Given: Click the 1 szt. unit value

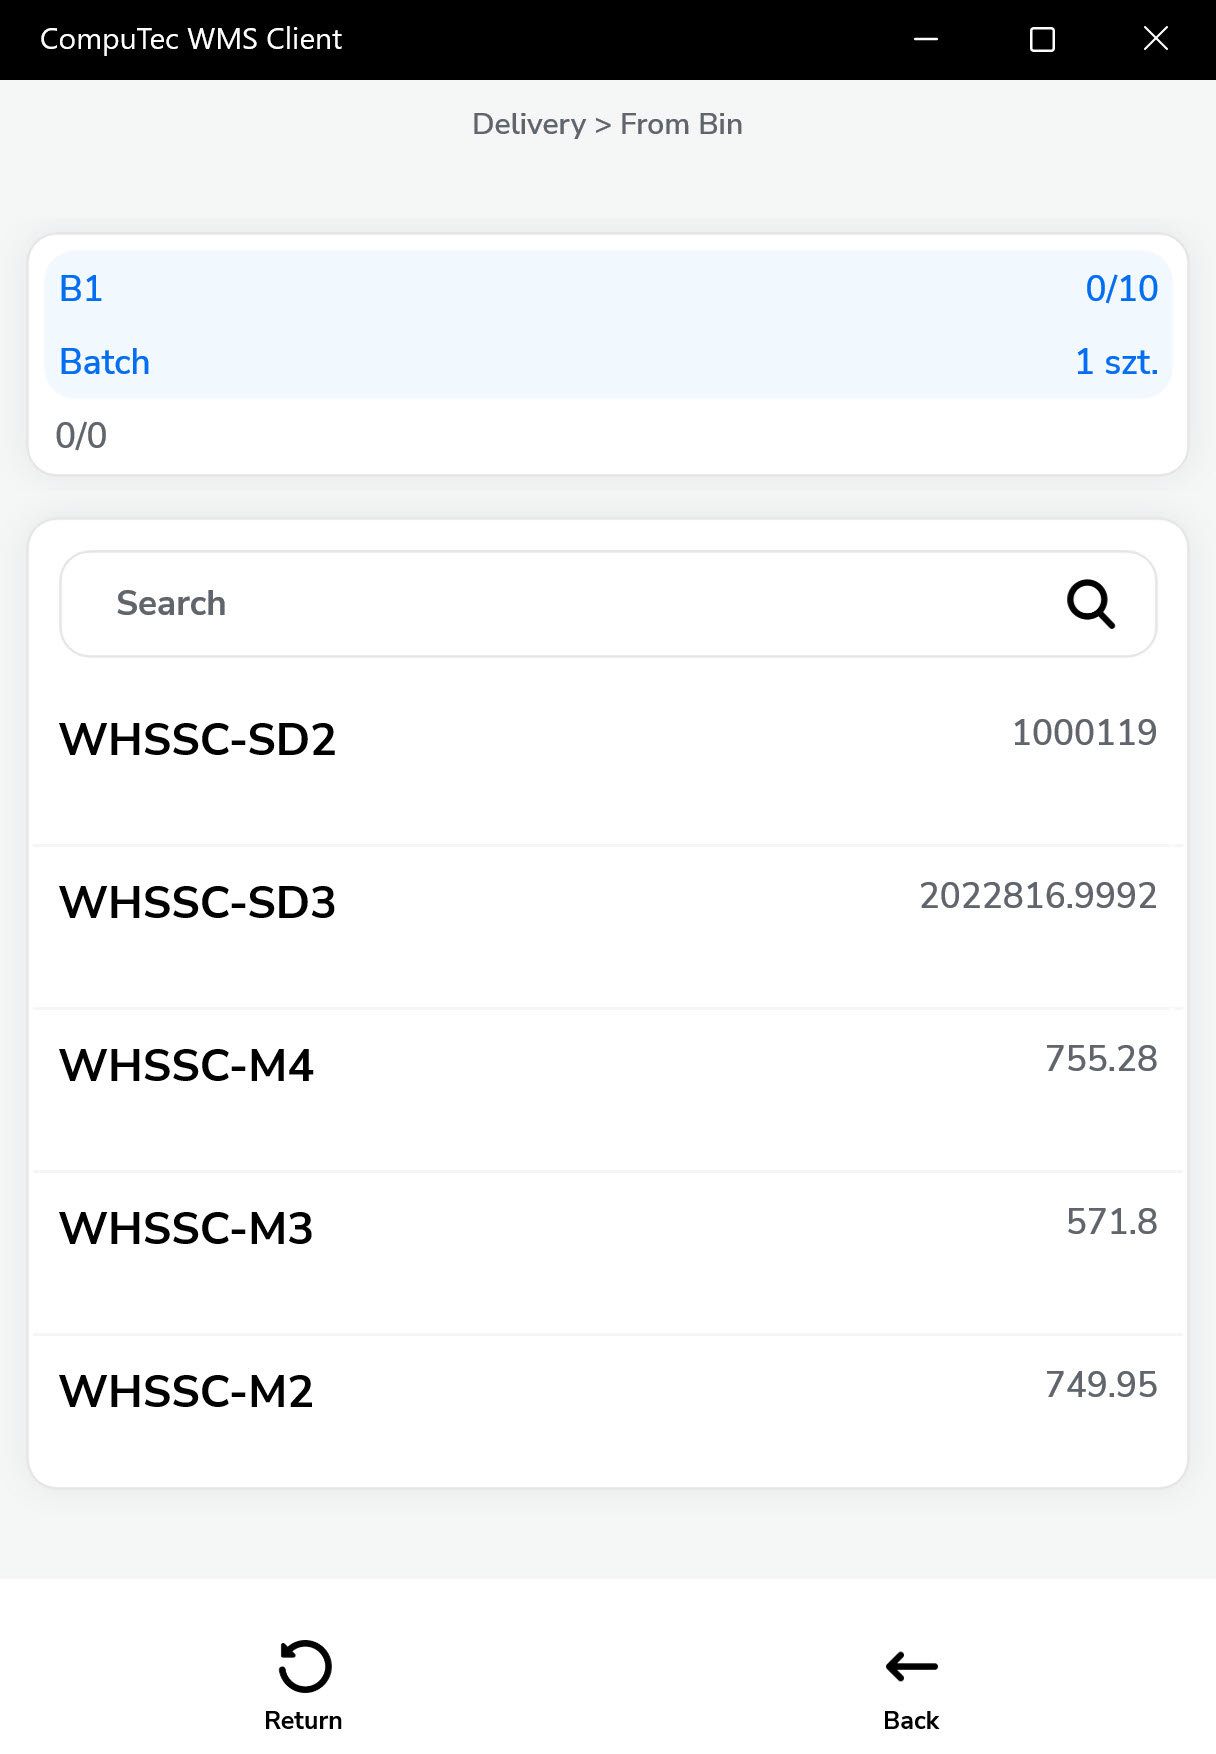Looking at the screenshot, I should click(x=1116, y=362).
